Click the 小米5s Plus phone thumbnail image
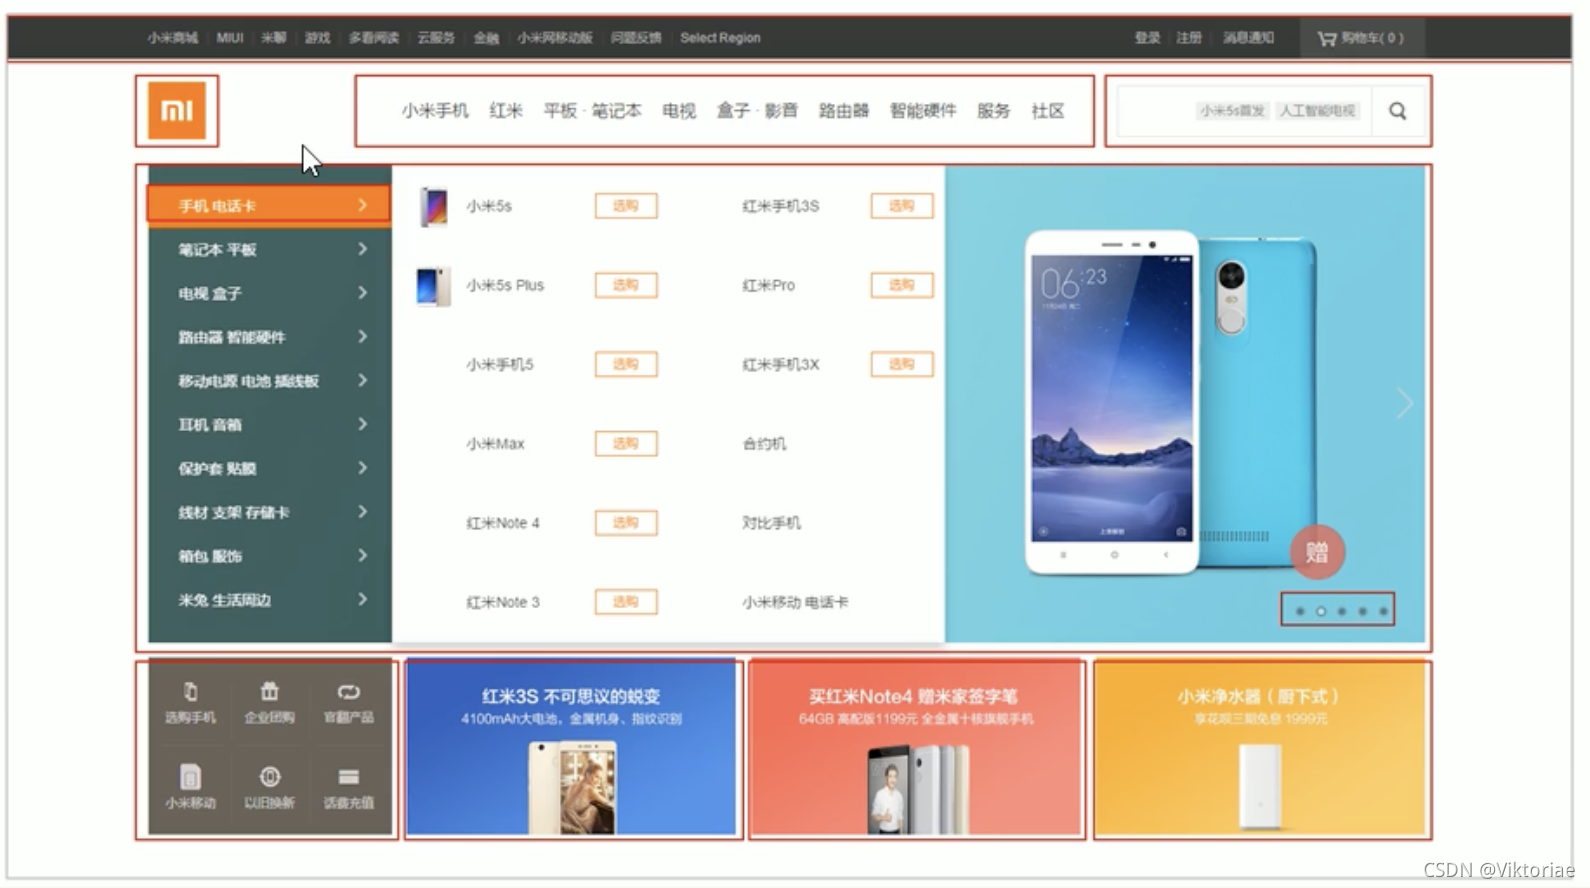This screenshot has width=1590, height=888. tap(433, 286)
